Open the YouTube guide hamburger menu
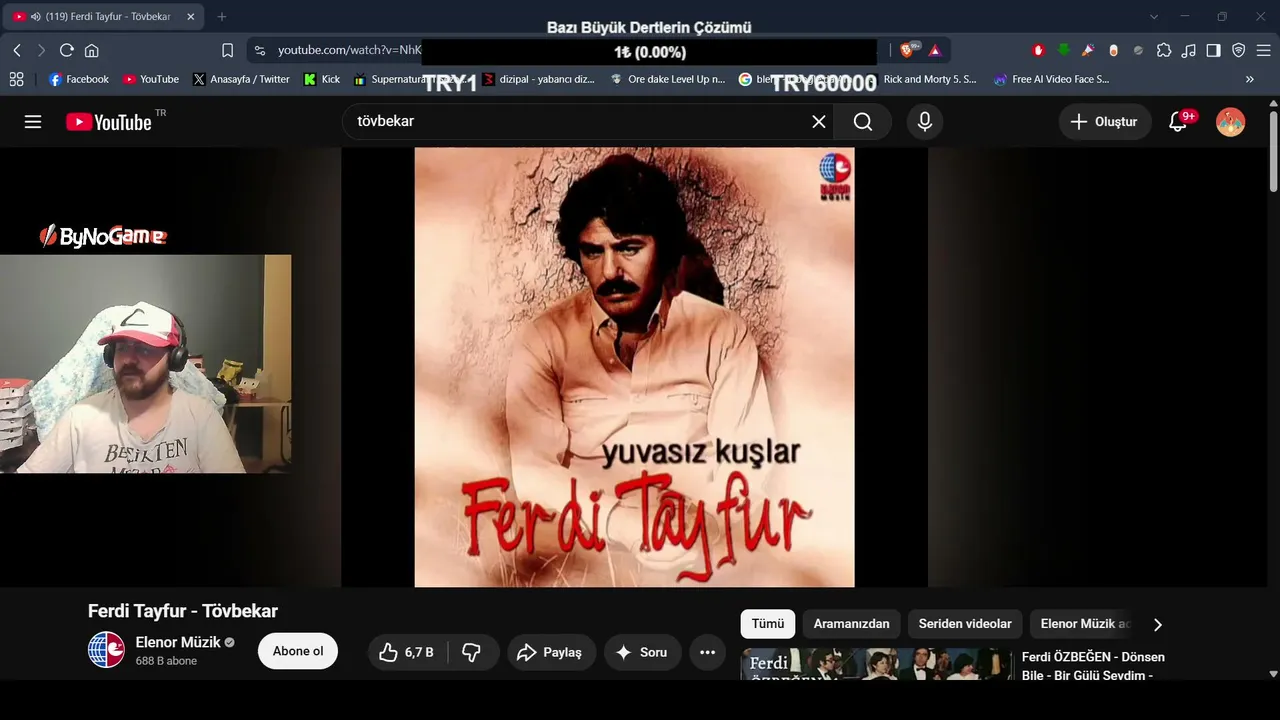 [x=33, y=121]
